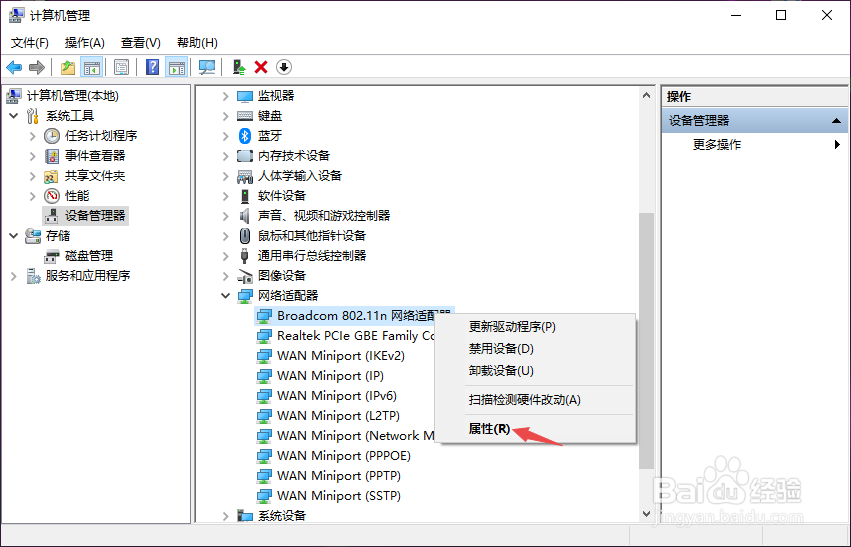The height and width of the screenshot is (547, 851).
Task: Select WAN Miniport (PPPOE) adapter
Action: coord(344,456)
